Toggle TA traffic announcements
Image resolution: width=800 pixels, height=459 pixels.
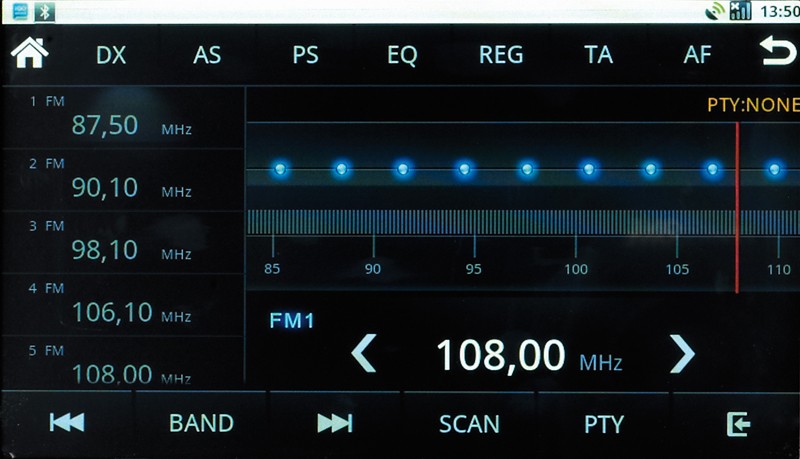tap(598, 55)
